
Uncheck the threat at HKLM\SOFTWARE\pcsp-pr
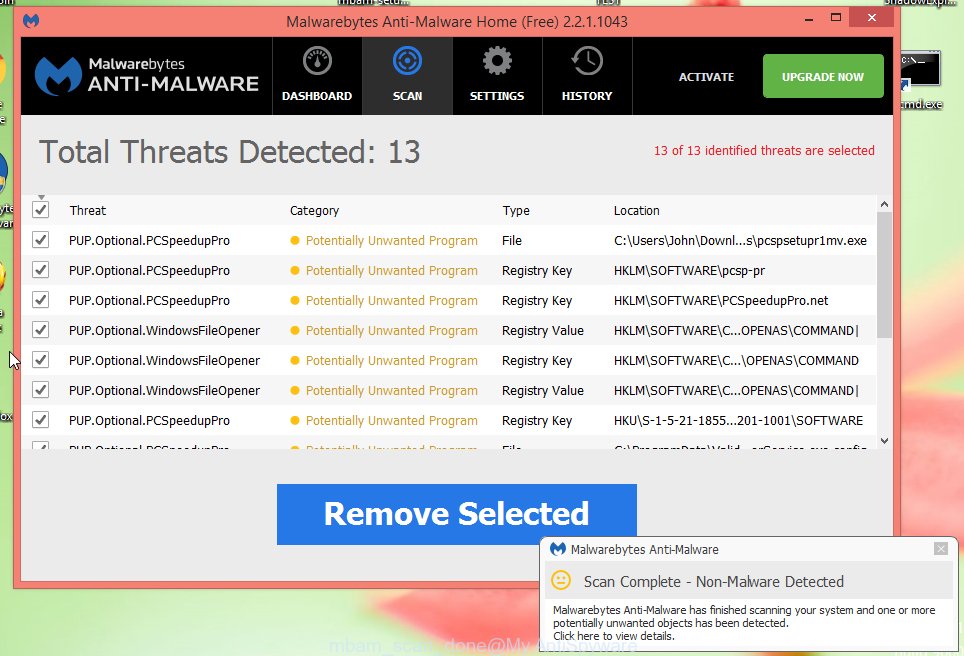click(x=41, y=270)
